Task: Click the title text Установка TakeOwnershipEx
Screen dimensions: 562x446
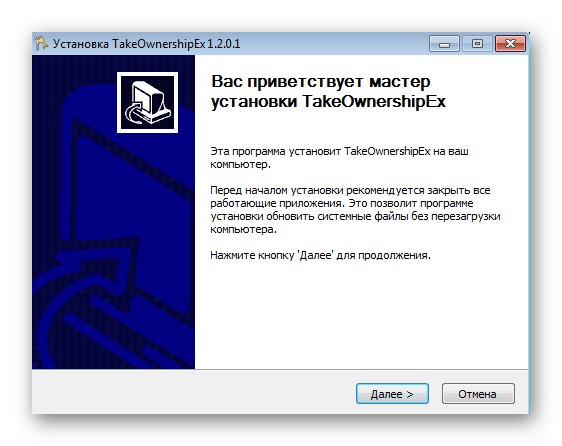Action: pos(129,44)
